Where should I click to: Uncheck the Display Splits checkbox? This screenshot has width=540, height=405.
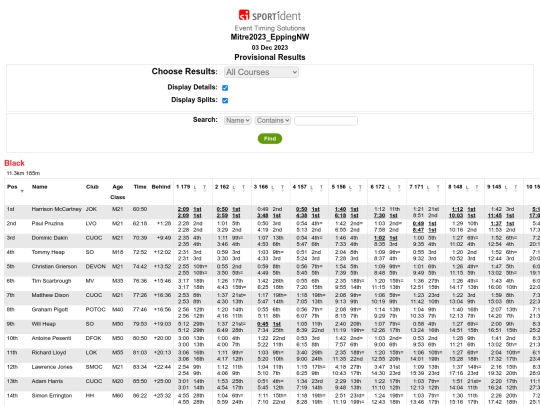(x=225, y=101)
